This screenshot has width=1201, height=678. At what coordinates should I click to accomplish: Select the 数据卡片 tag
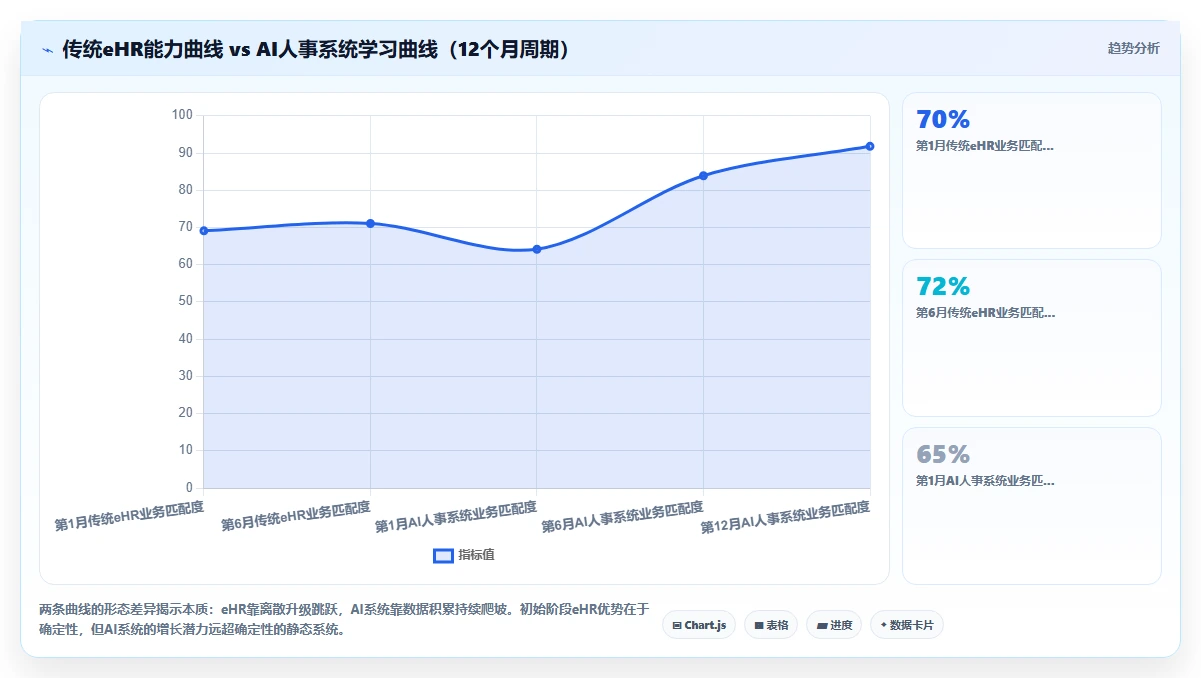tap(907, 625)
